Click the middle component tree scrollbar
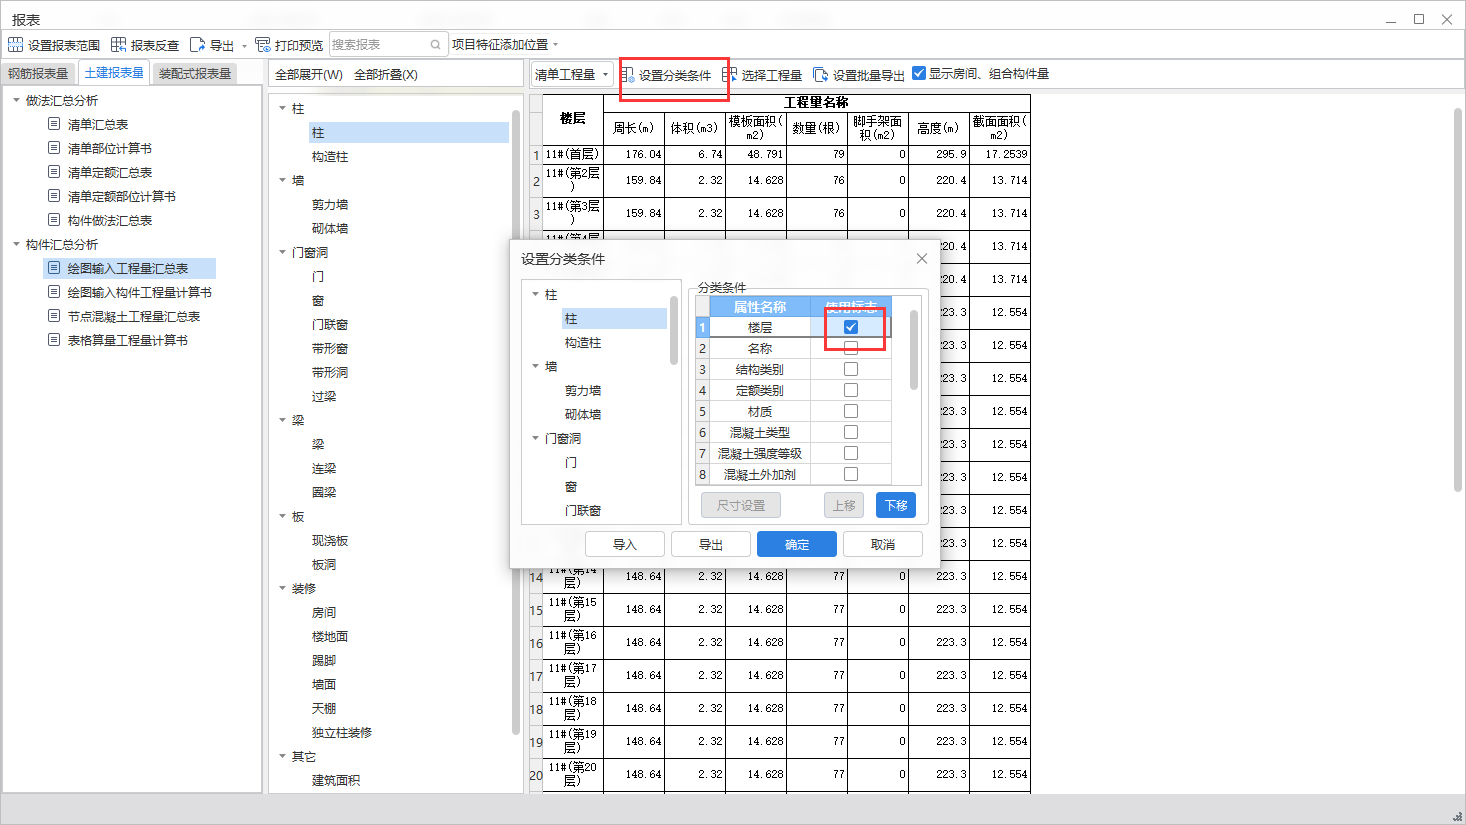 pos(516,422)
